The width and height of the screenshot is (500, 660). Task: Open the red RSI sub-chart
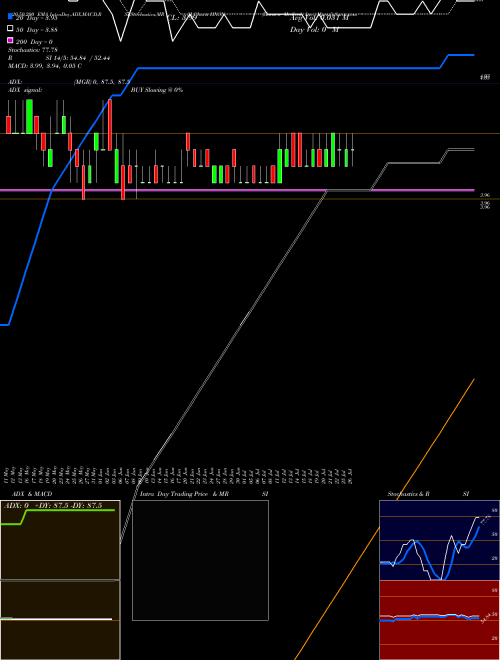point(439,620)
